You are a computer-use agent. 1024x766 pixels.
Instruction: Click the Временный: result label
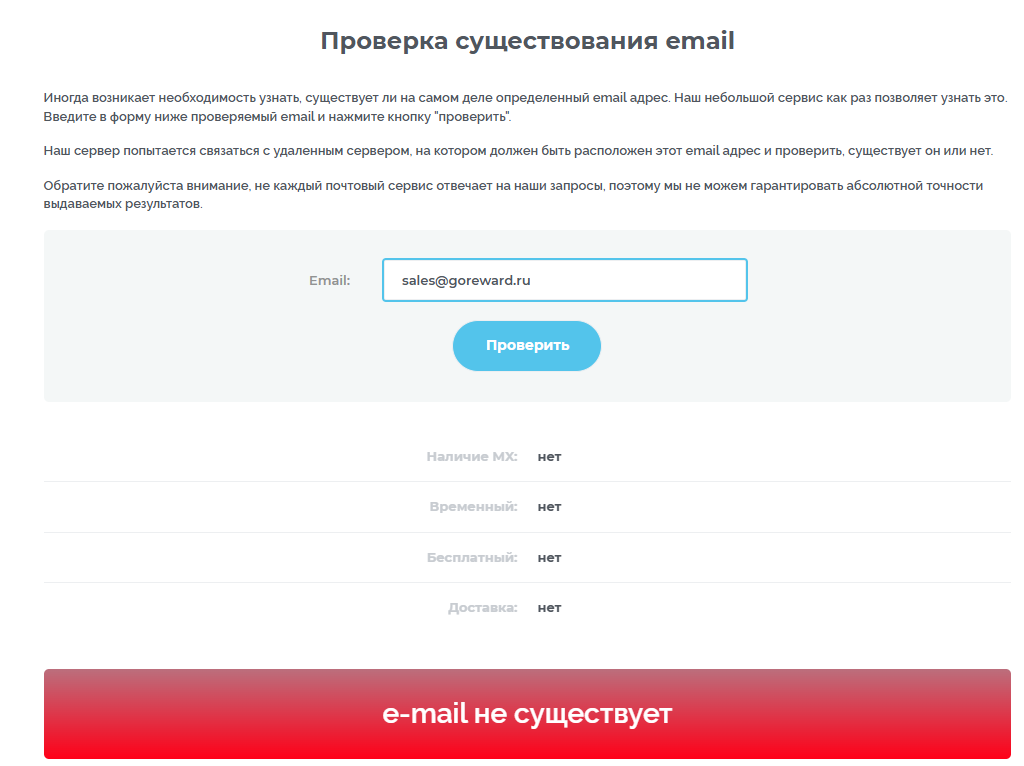473,507
